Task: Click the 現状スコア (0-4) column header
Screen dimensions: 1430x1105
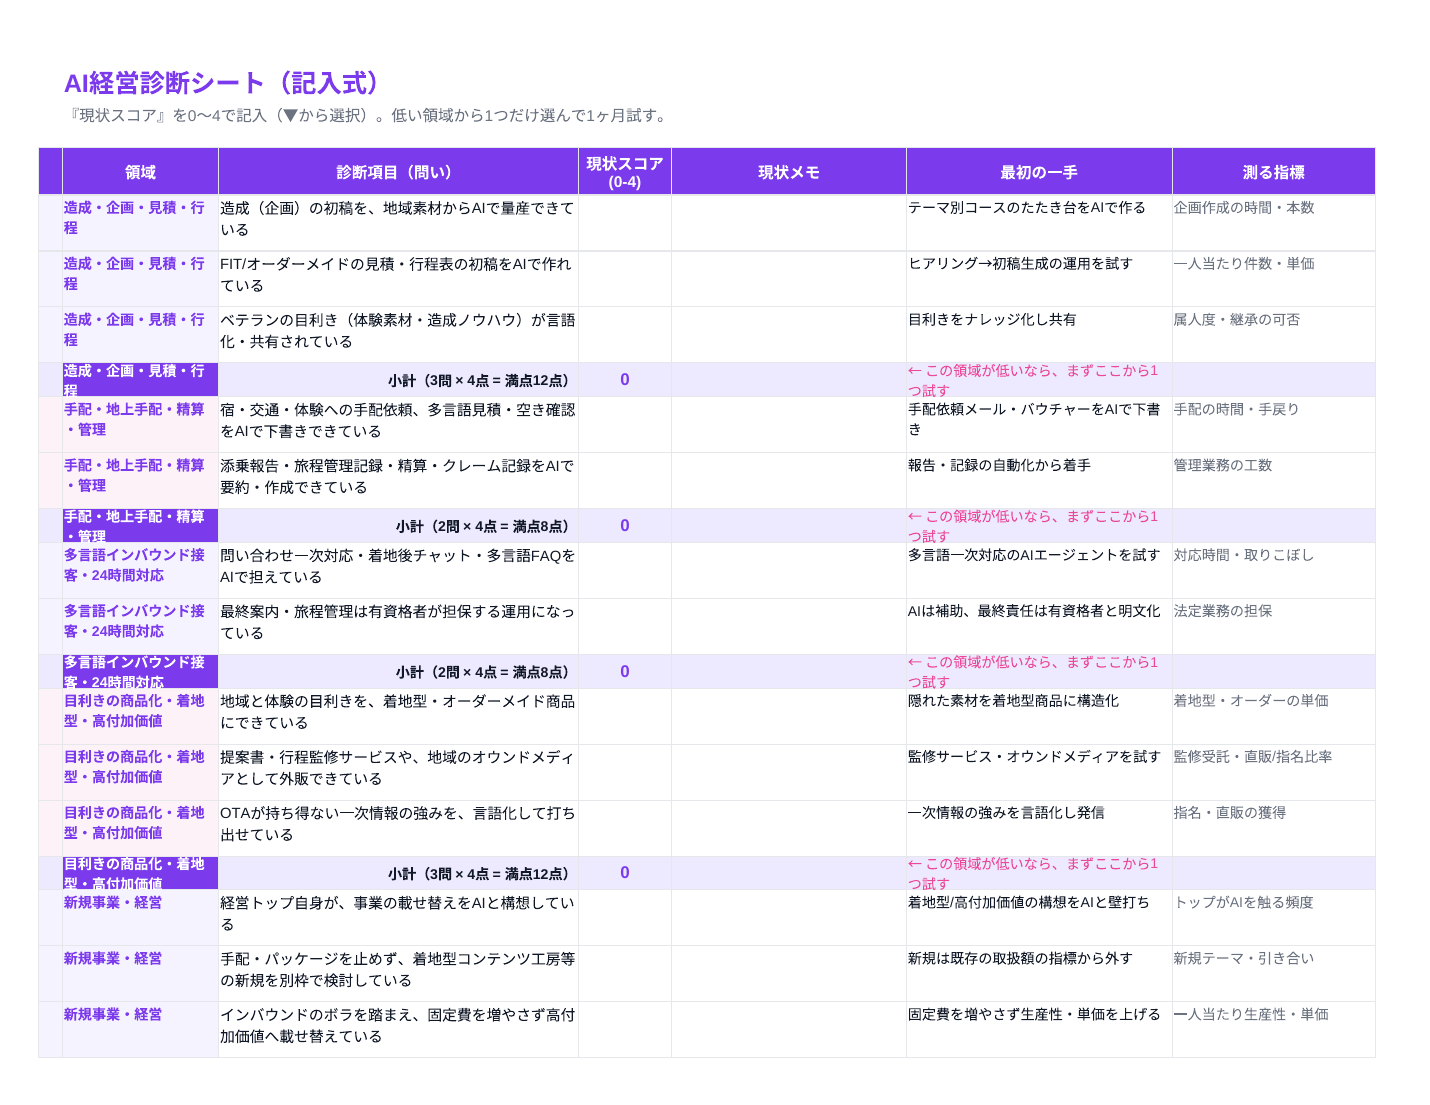Action: (x=625, y=172)
